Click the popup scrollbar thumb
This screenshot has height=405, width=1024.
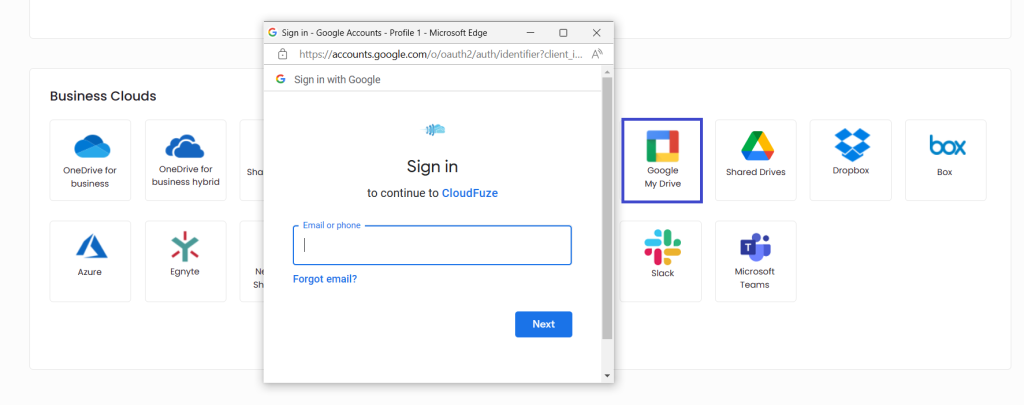pos(607,208)
